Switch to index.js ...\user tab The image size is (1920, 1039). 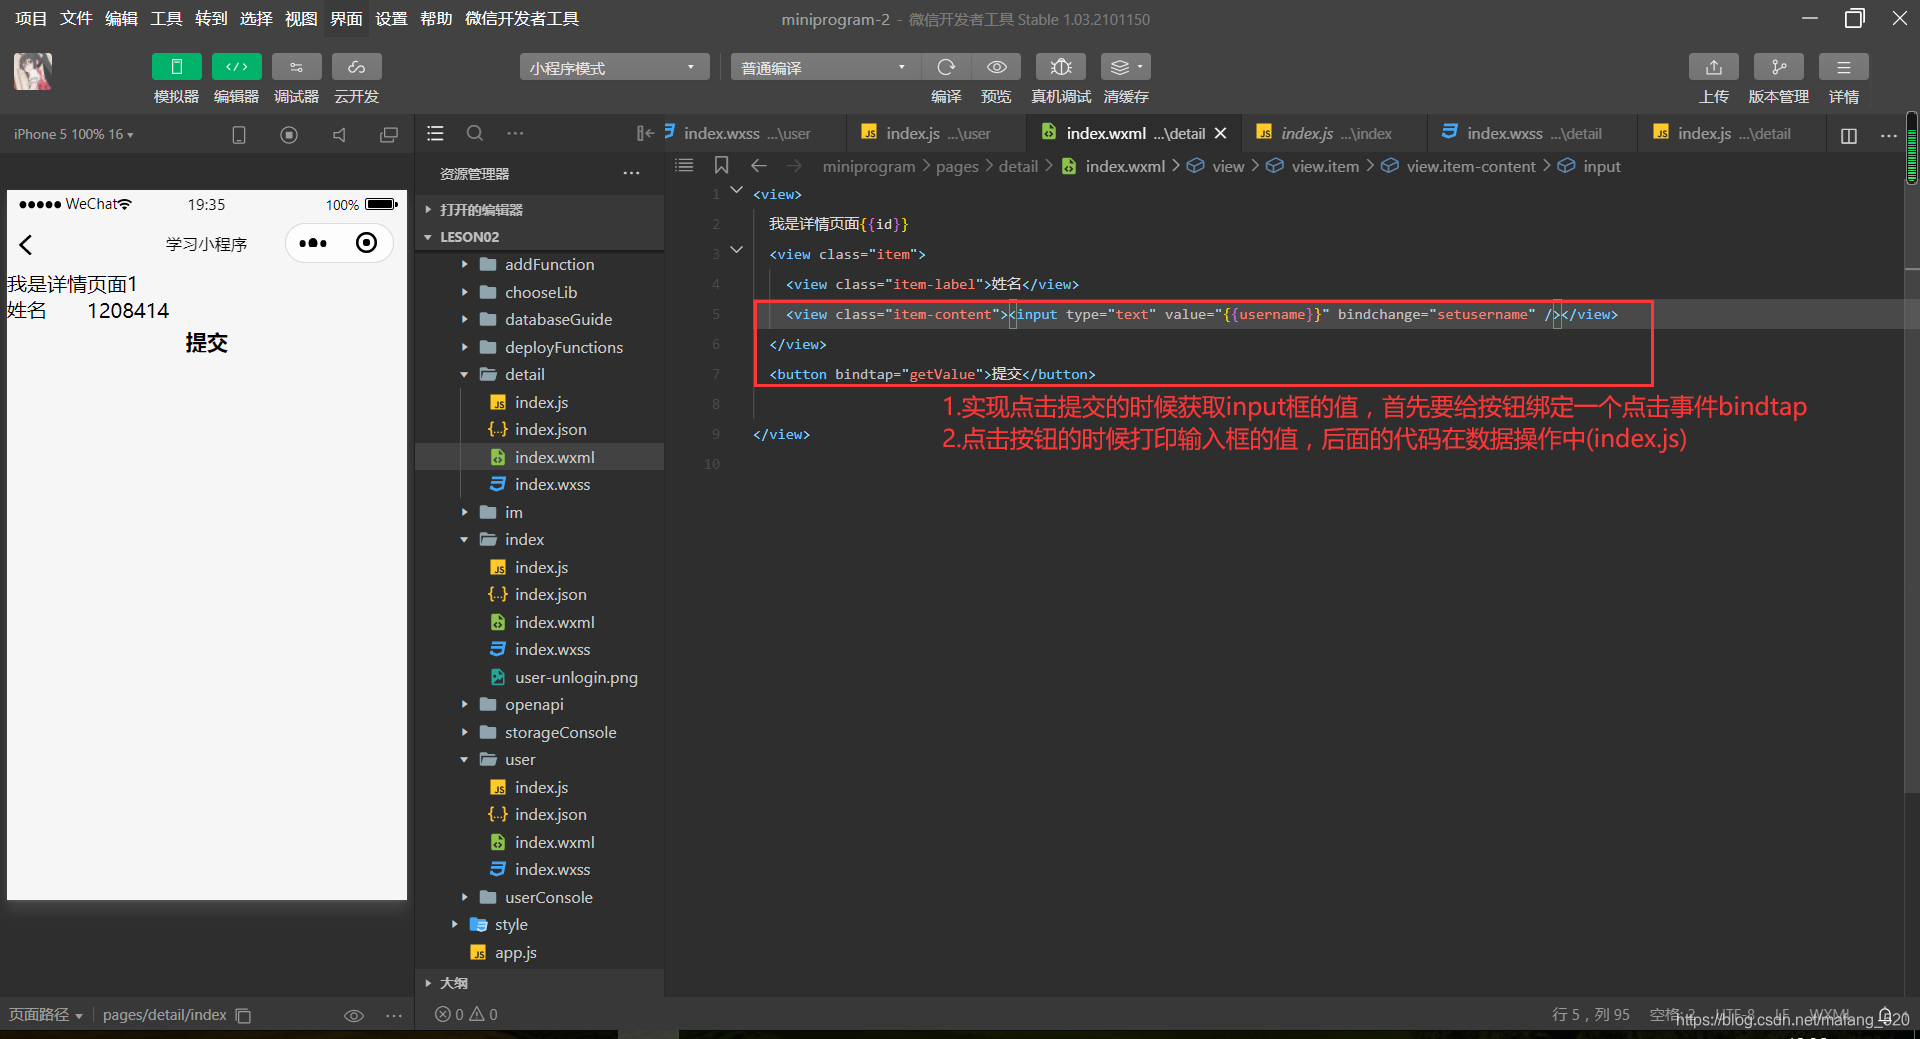pos(937,133)
